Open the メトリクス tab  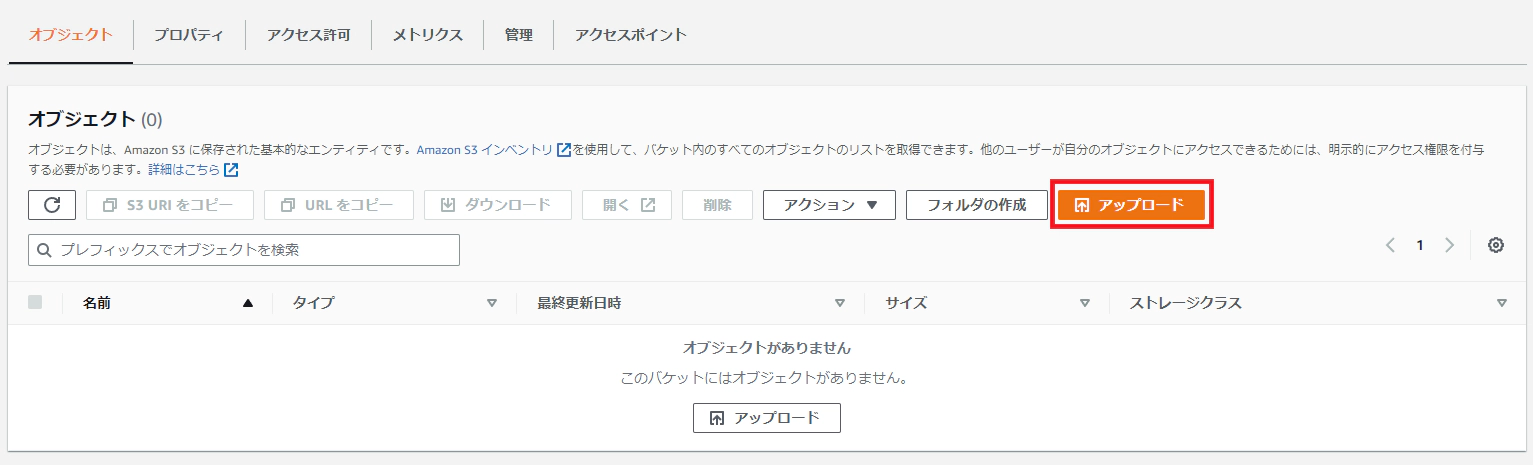[427, 35]
